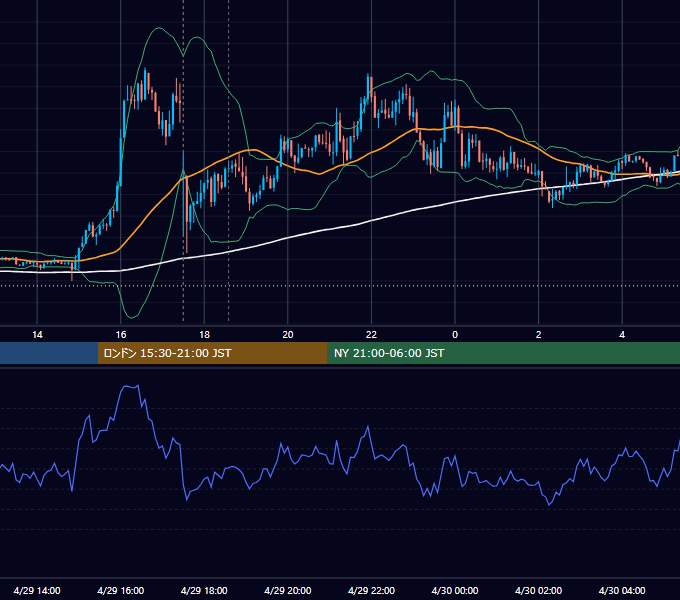This screenshot has height=600, width=680.
Task: Click hour label 20 on upper axis
Action: click(x=288, y=335)
